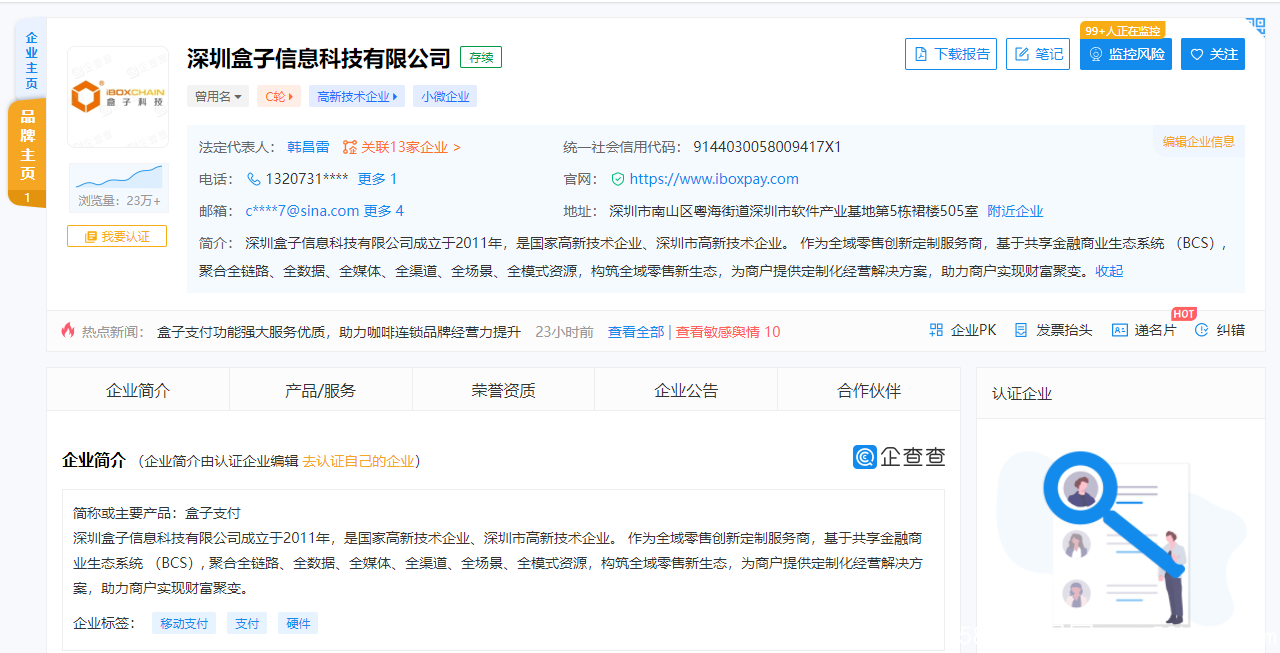This screenshot has width=1280, height=653.
Task: Switch to the 企业简介 tab
Action: click(138, 390)
